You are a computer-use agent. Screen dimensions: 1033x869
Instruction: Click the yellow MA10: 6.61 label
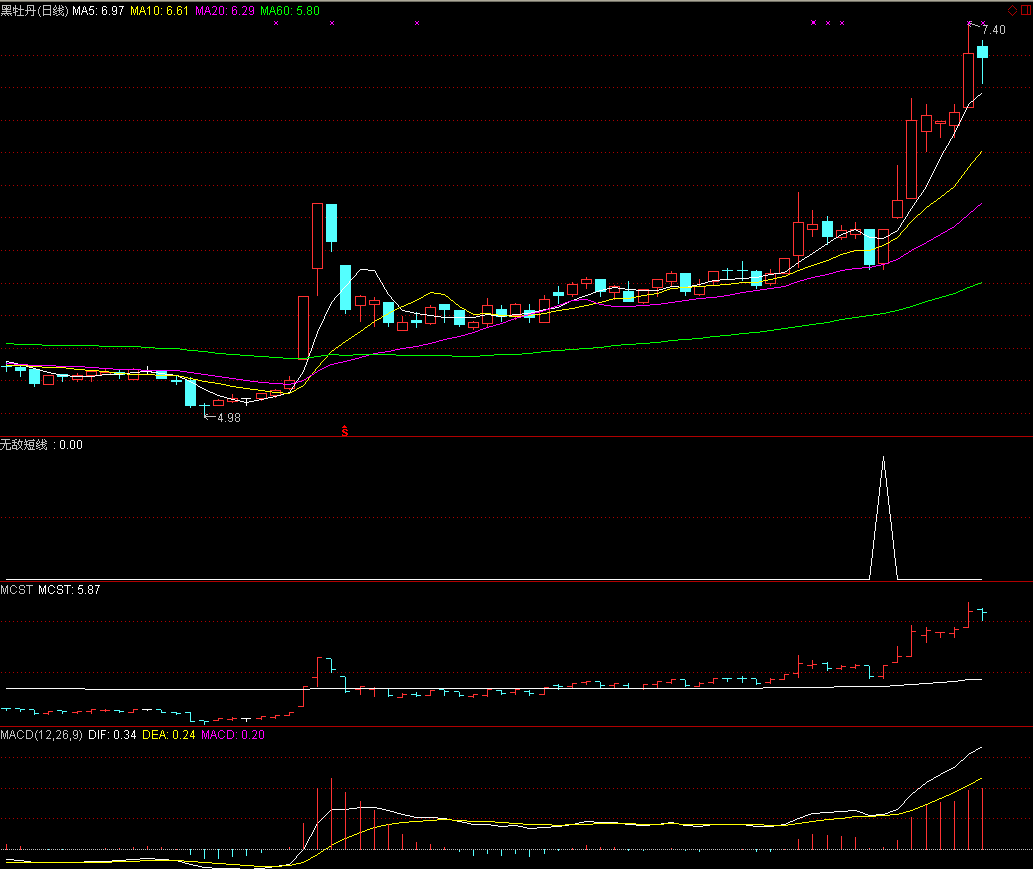pyautogui.click(x=159, y=11)
